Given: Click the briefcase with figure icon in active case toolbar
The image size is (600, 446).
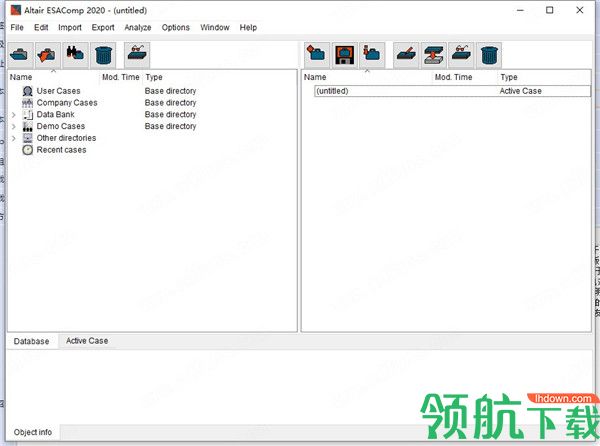Looking at the screenshot, I should pyautogui.click(x=372, y=55).
